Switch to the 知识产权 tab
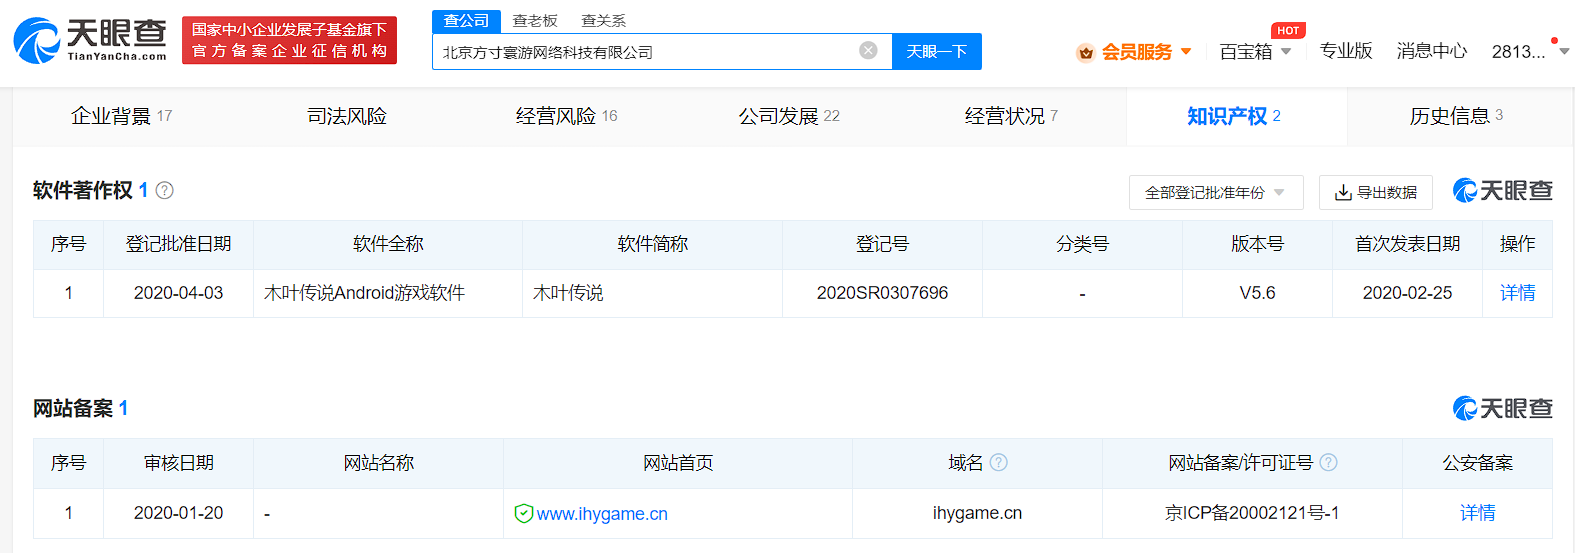Viewport: 1575px width, 553px height. click(x=1235, y=117)
